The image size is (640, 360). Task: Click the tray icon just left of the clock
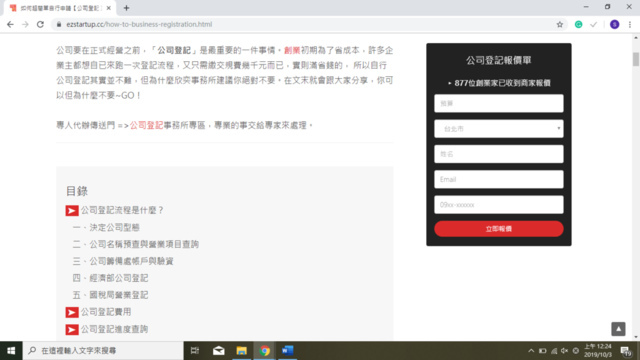tap(576, 351)
